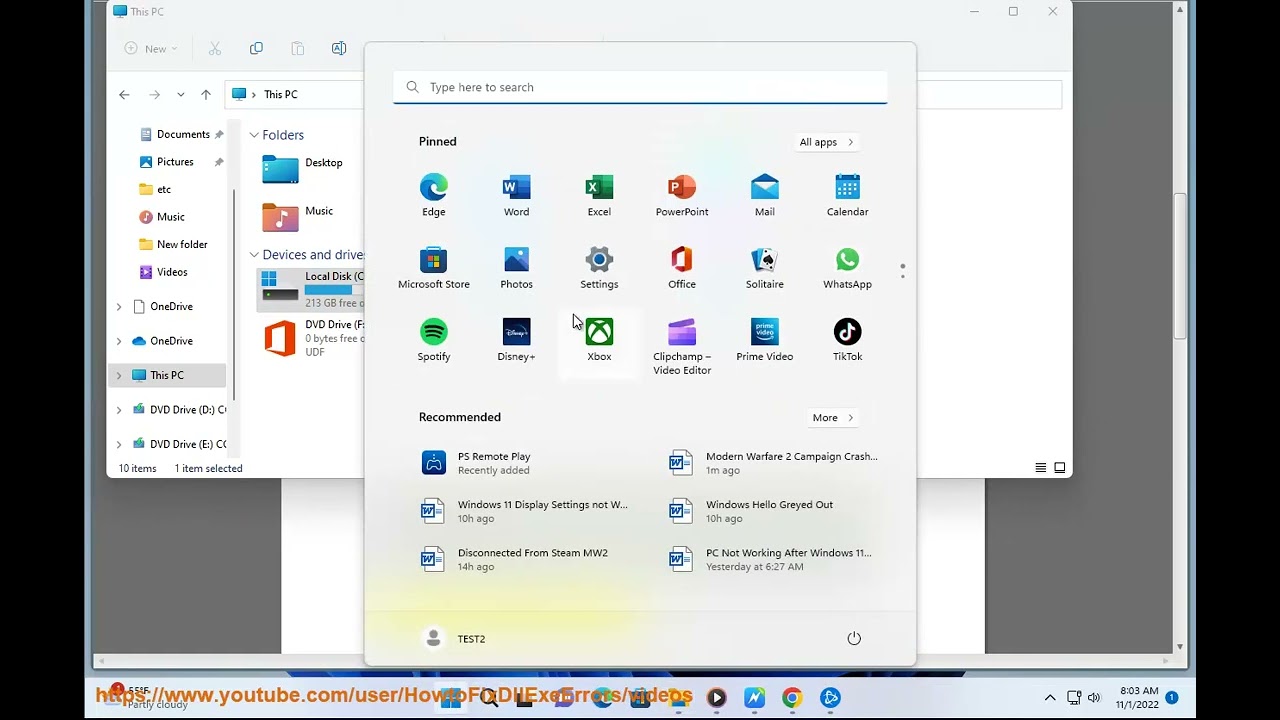Expand DVD Drive (D:) in navigation pane
This screenshot has width=1280, height=720.
(x=119, y=409)
